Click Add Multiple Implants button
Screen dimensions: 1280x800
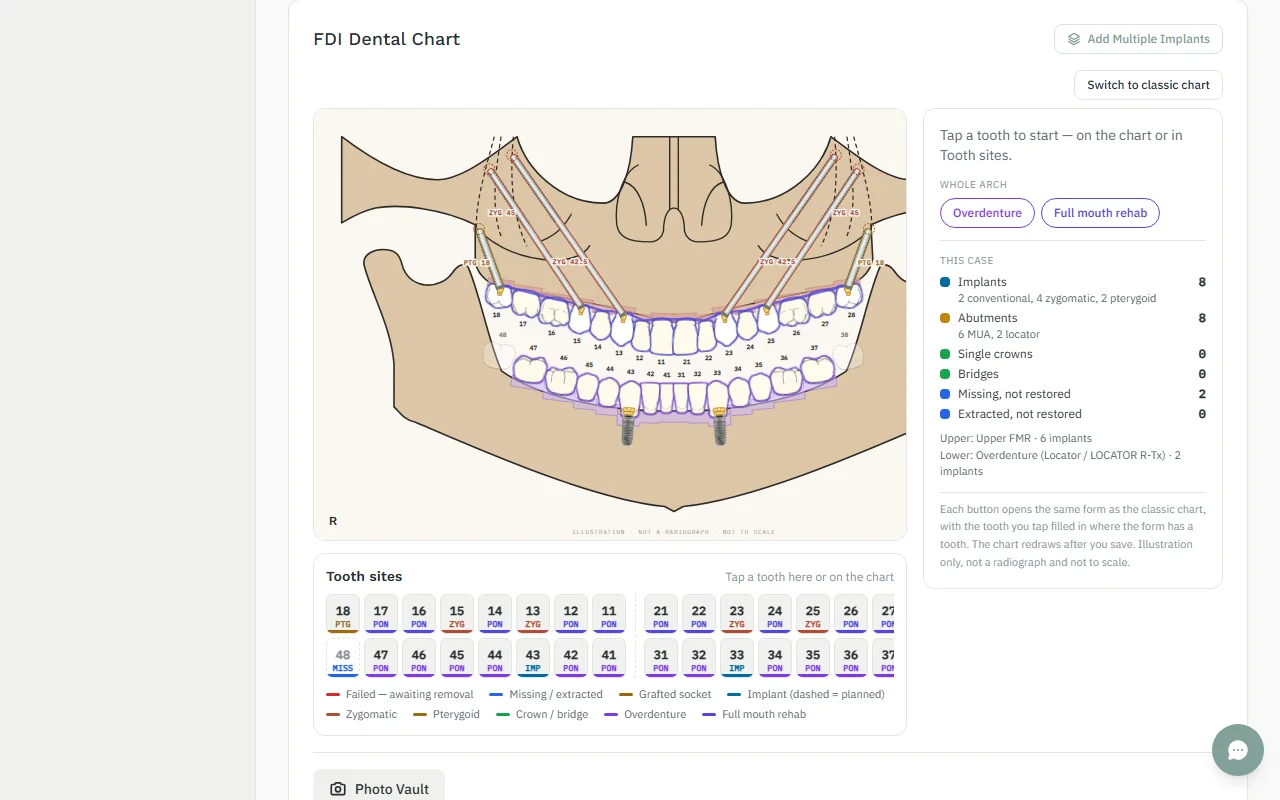coord(1138,39)
